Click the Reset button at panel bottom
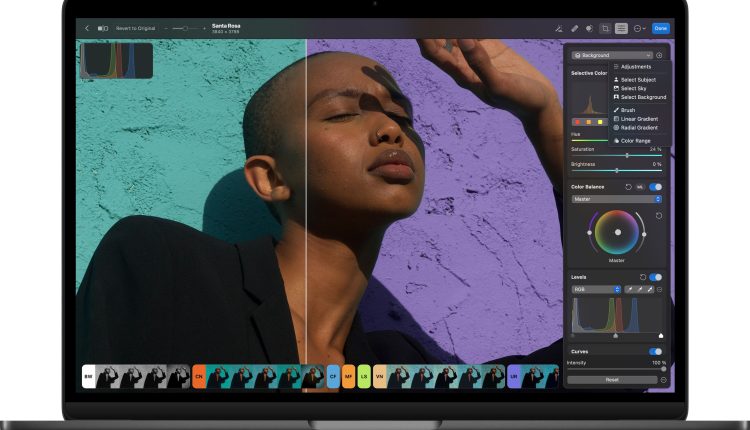The image size is (750, 430). 612,380
